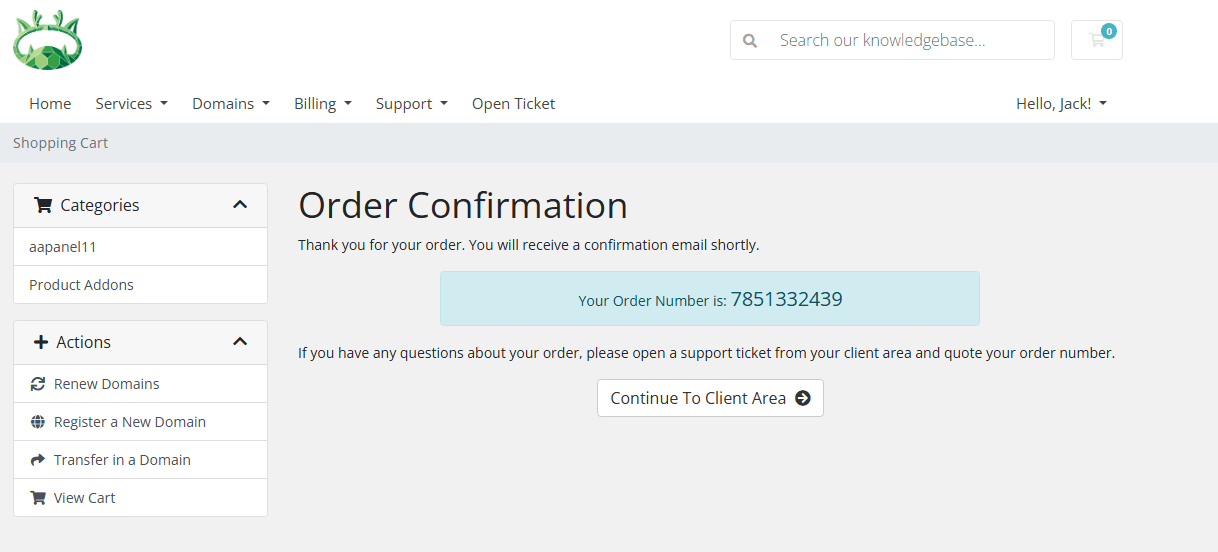The image size is (1218, 552).
Task: Click the globe icon for Register Domain
Action: [38, 422]
